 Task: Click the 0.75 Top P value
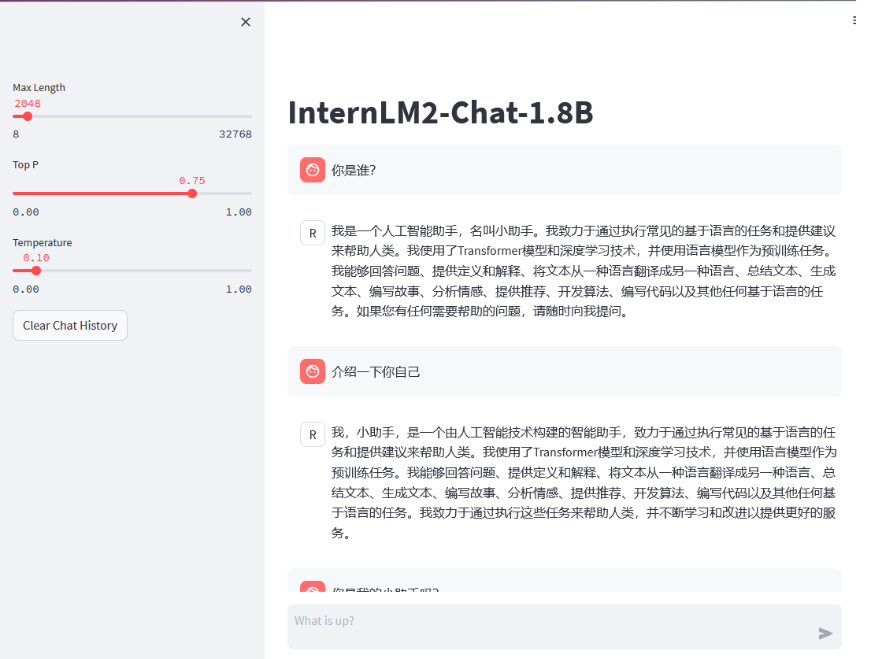point(192,180)
